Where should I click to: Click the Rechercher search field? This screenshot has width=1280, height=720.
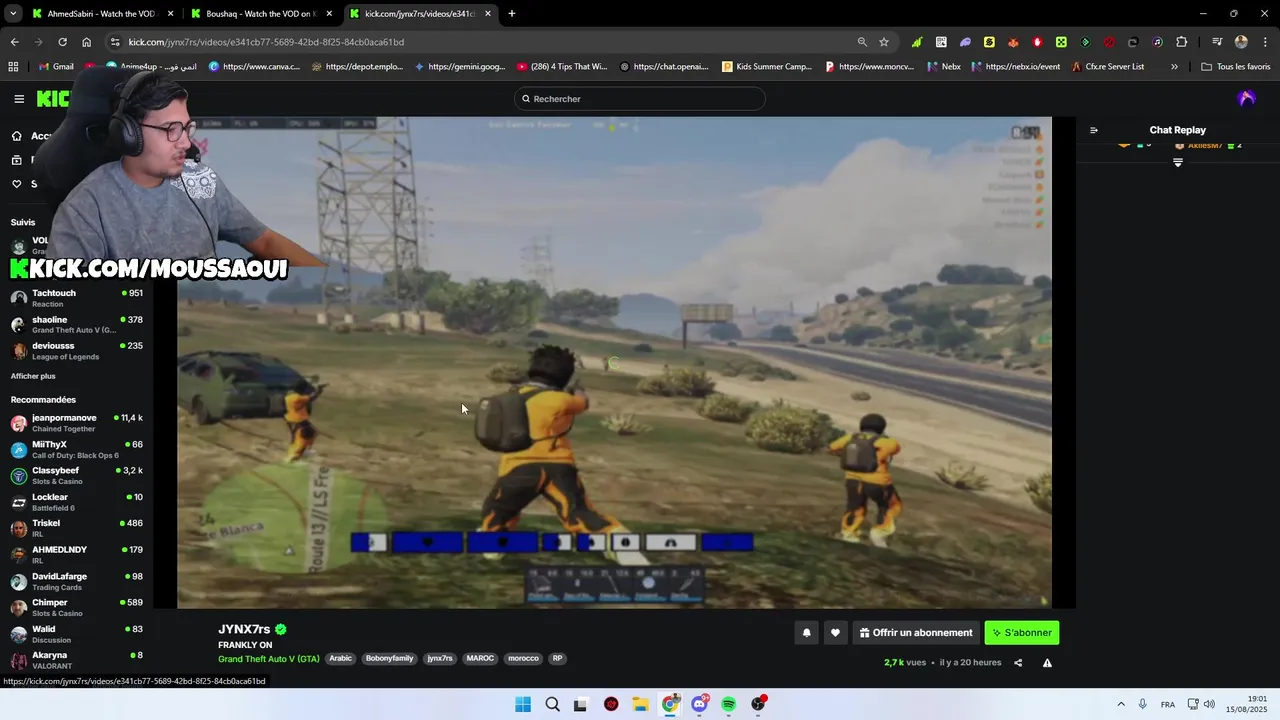640,99
